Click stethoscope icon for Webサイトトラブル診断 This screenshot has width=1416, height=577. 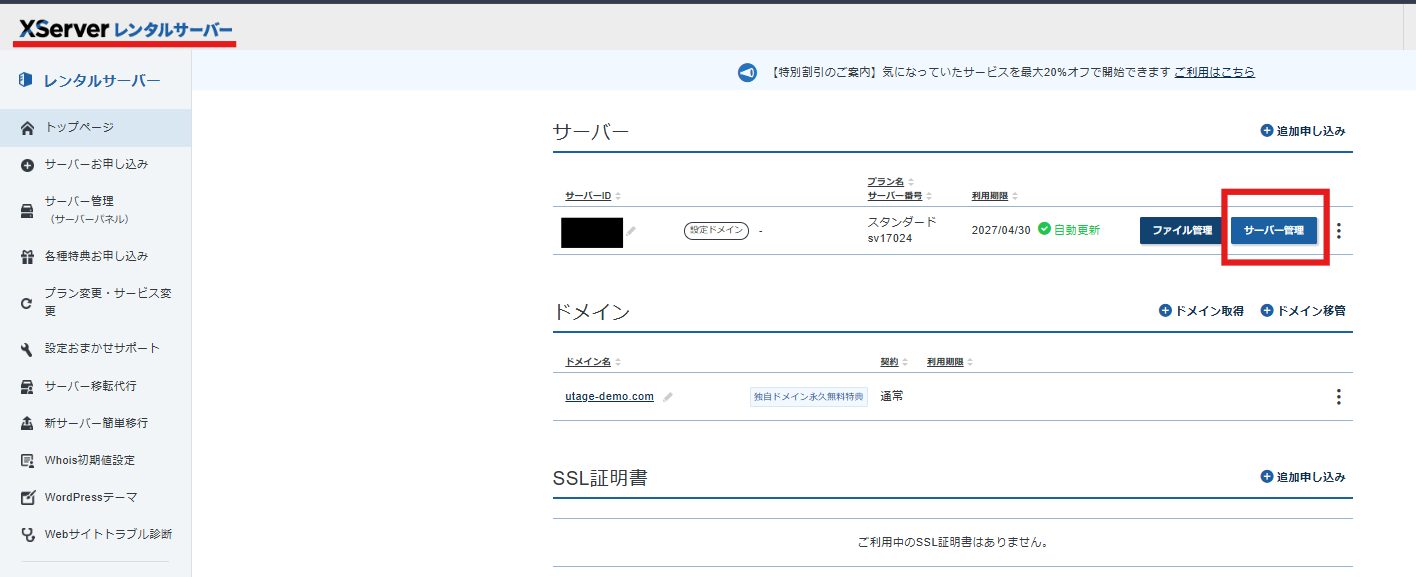(27, 535)
